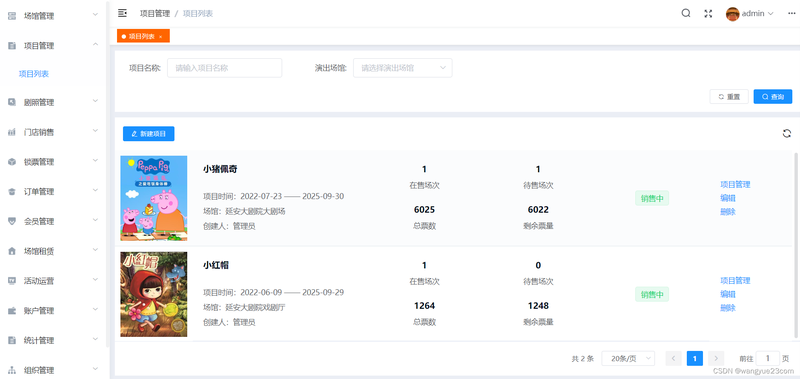This screenshot has height=379, width=800.
Task: Click the 门店销售 chart icon in sidebar
Action: pyautogui.click(x=12, y=132)
